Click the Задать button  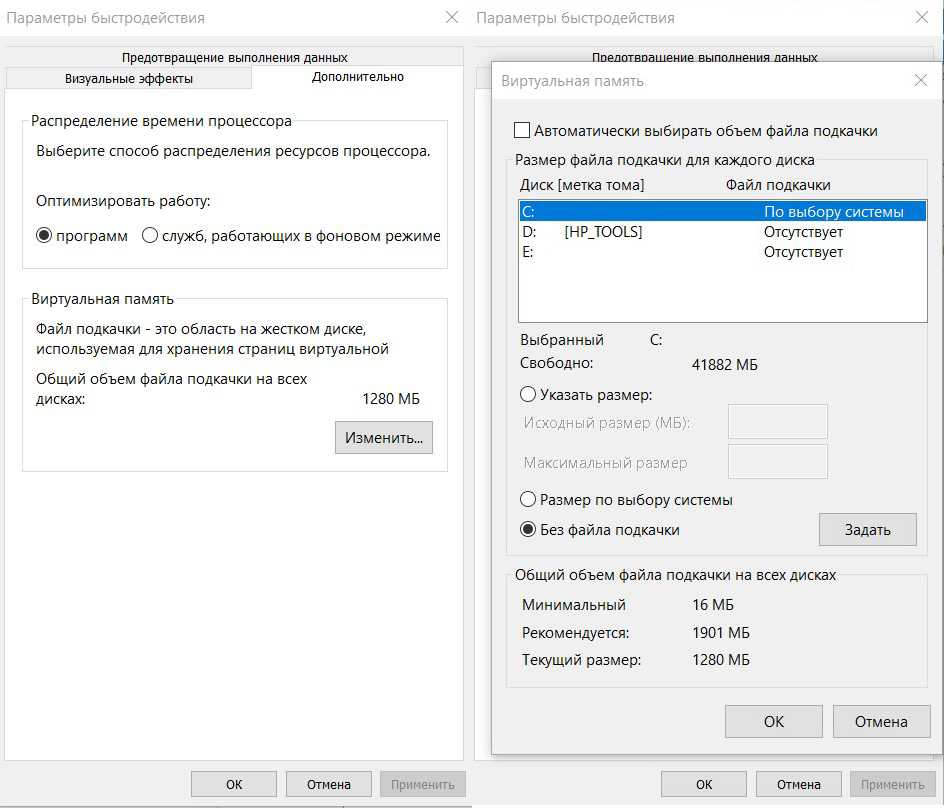867,530
